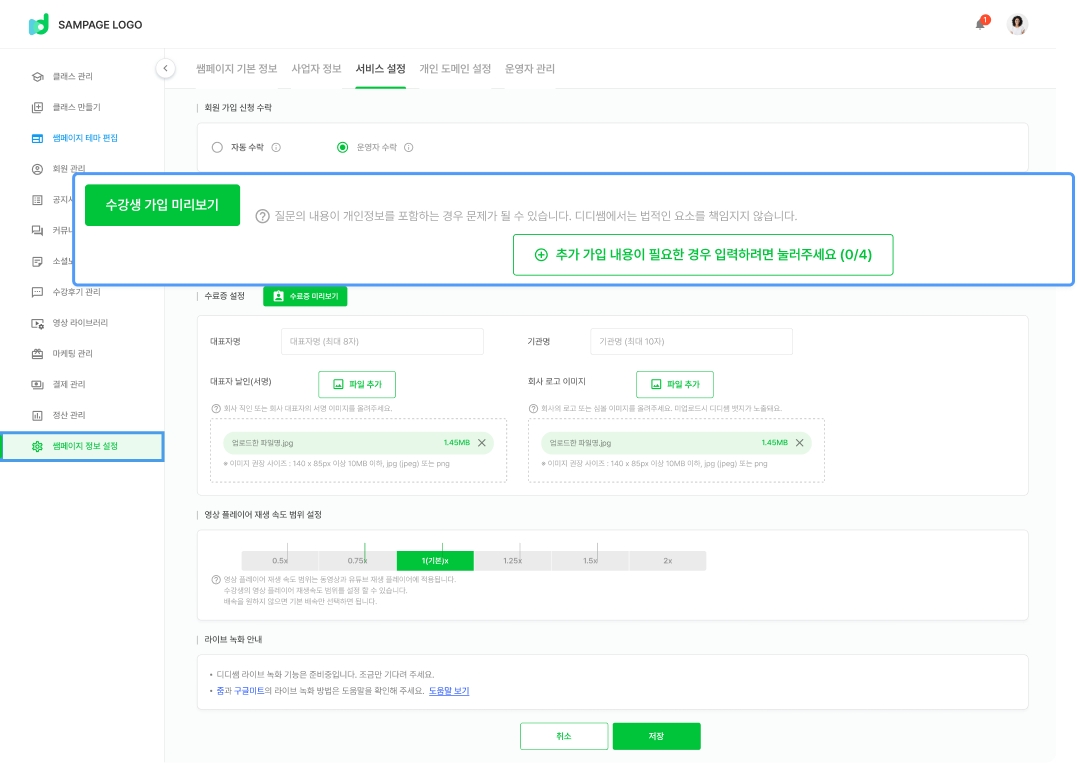The height and width of the screenshot is (763, 1078).
Task: Select the 운영자 수락 radio option
Action: point(343,147)
